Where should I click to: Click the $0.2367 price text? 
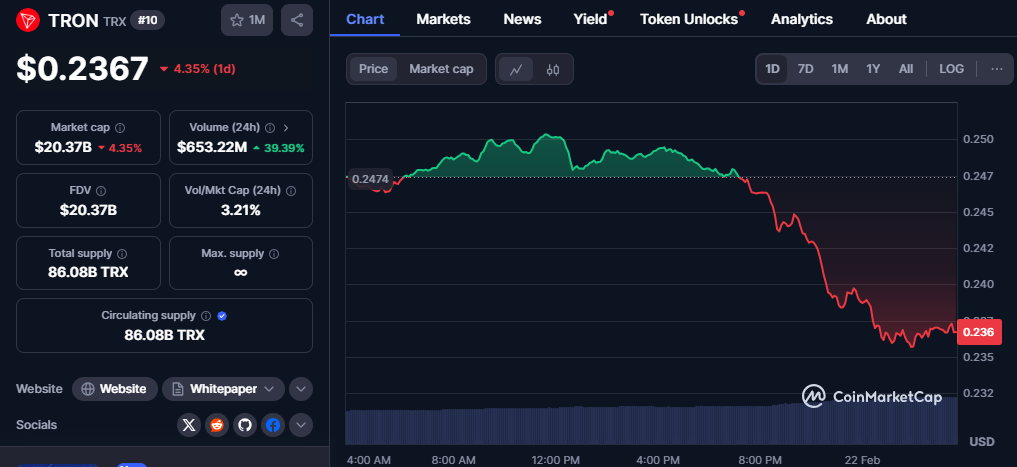tap(82, 69)
